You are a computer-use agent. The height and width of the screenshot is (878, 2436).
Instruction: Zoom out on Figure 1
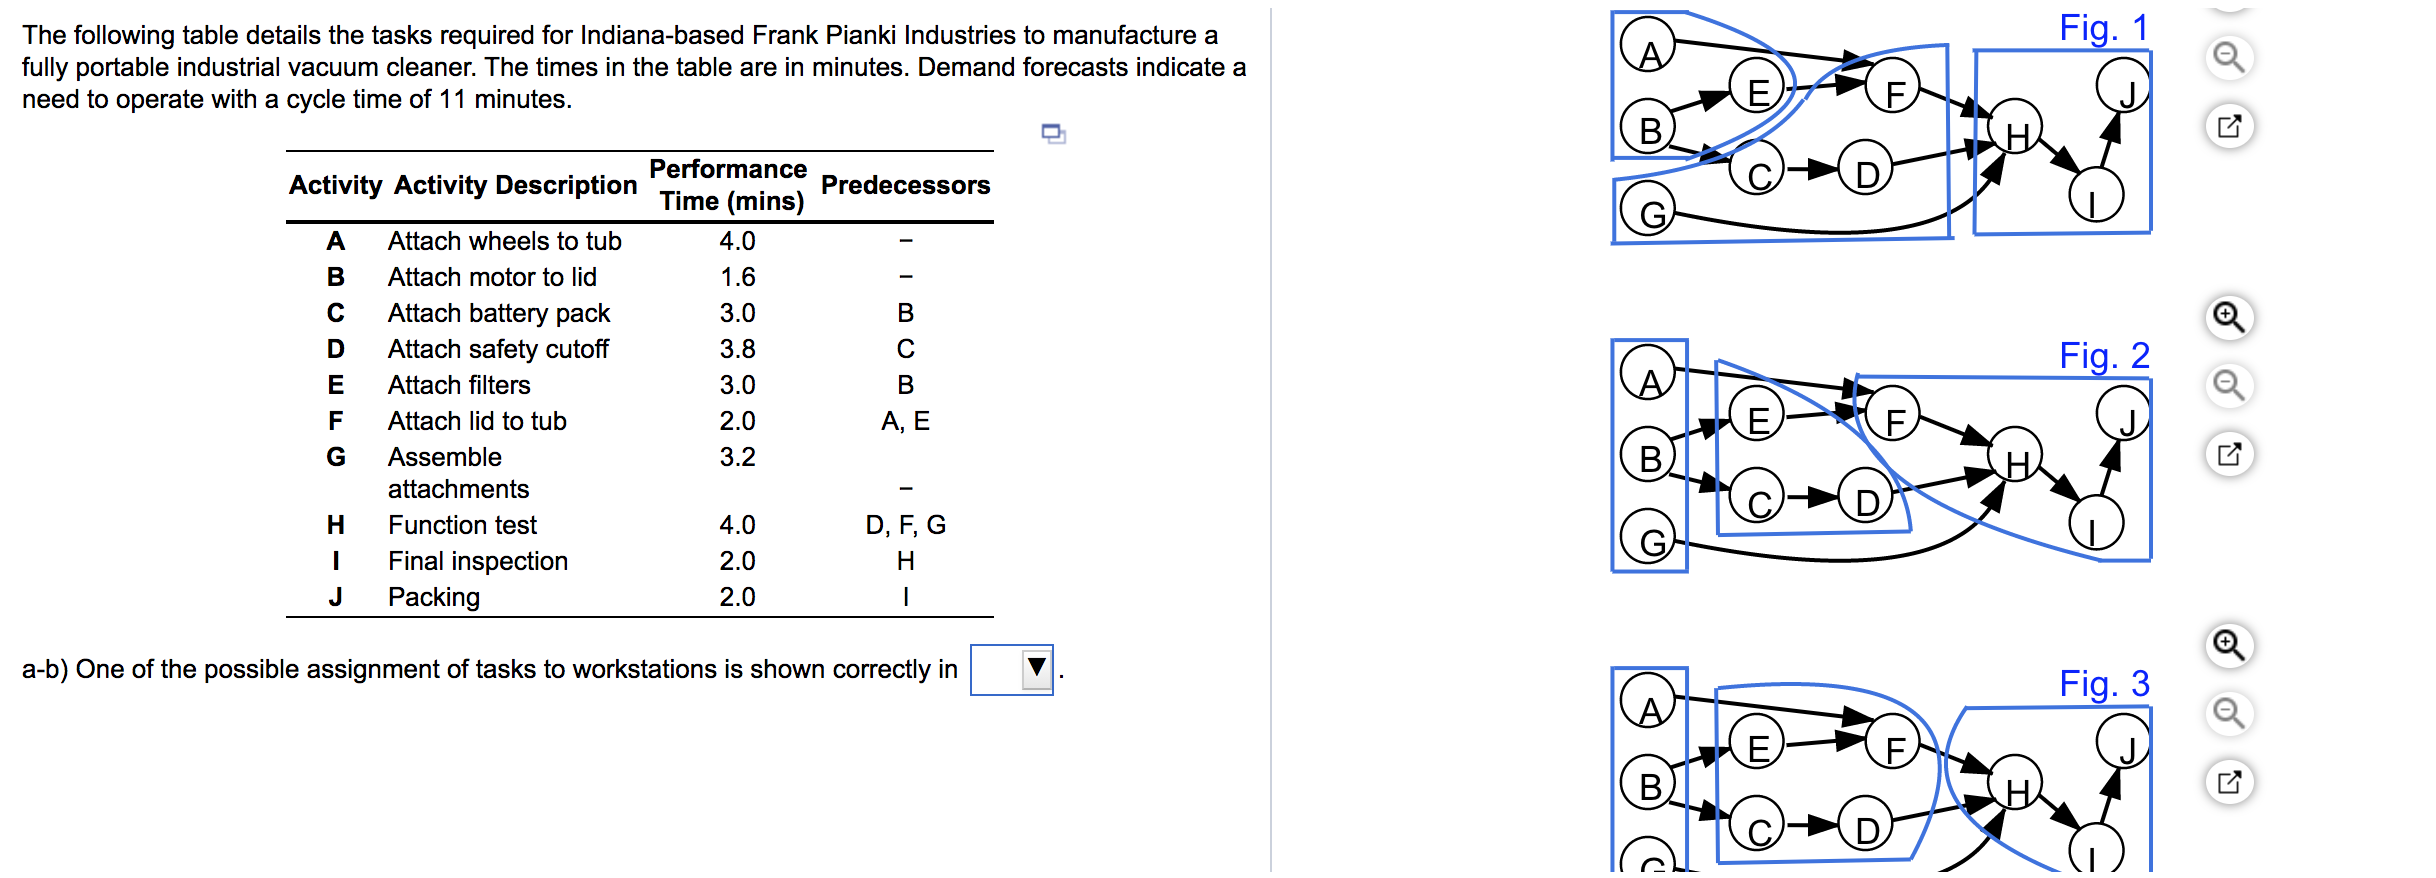coord(2228,57)
